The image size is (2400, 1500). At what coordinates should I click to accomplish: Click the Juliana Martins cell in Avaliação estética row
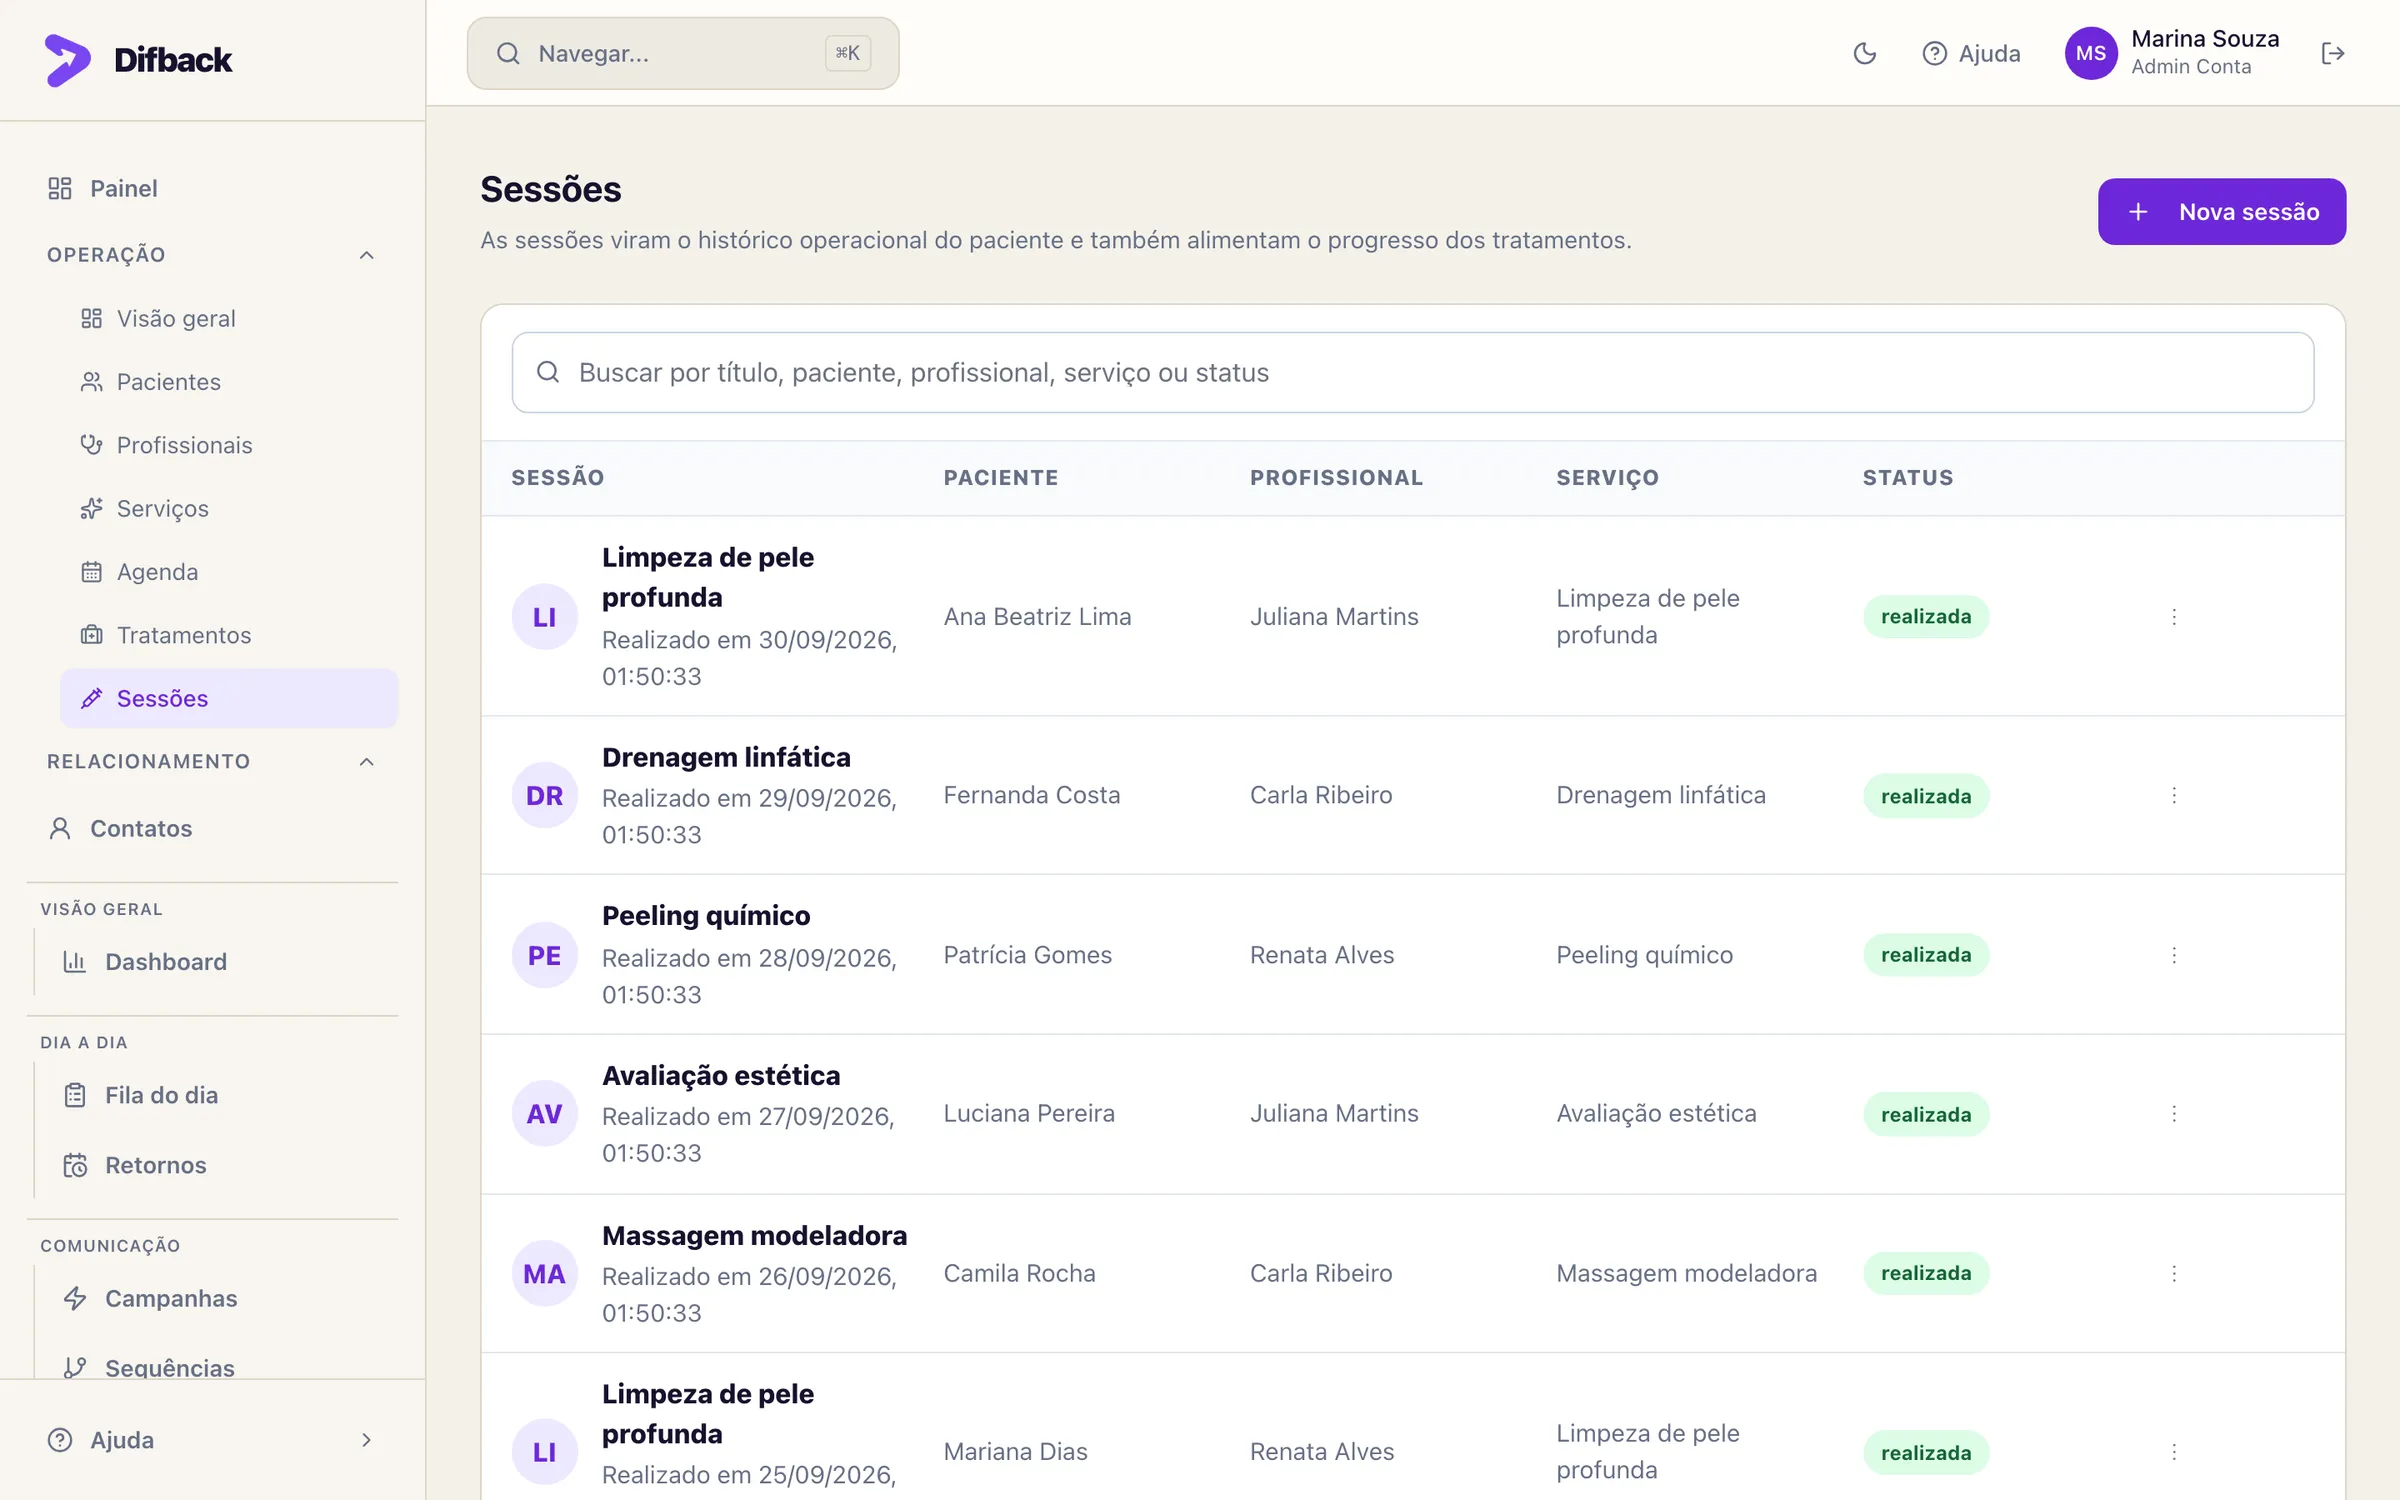coord(1333,1113)
